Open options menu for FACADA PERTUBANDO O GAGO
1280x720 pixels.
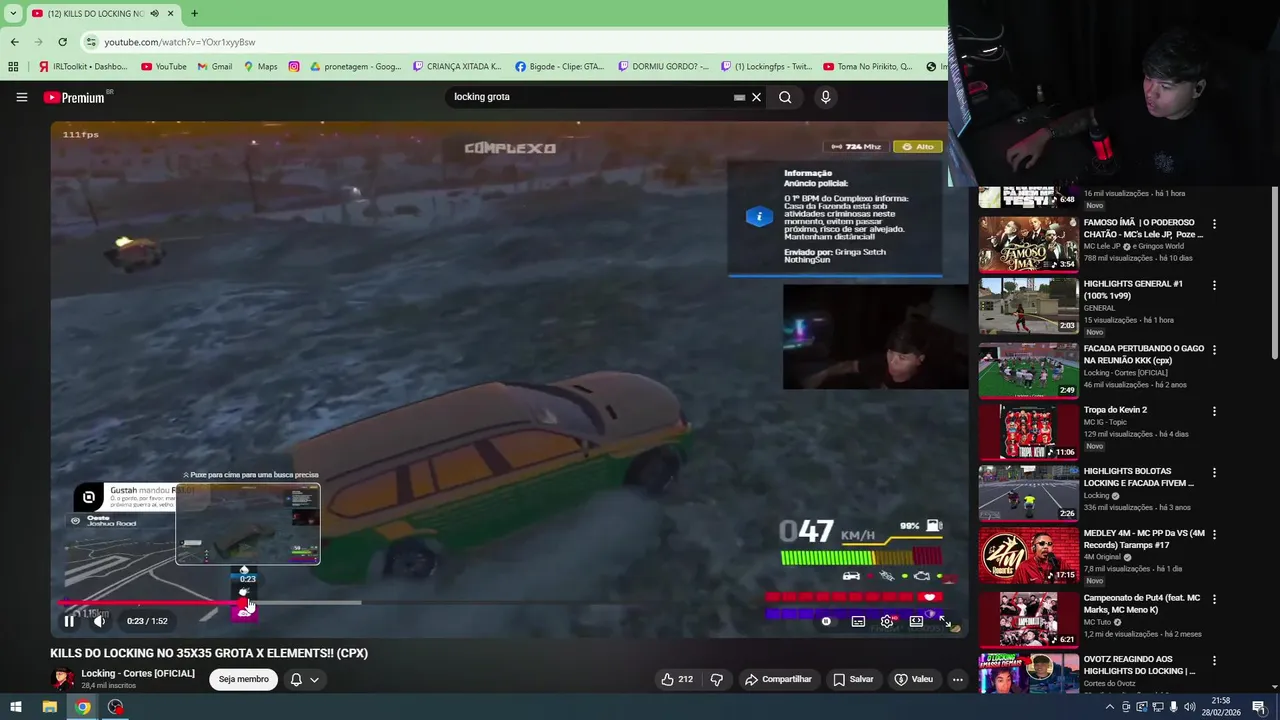[1214, 350]
